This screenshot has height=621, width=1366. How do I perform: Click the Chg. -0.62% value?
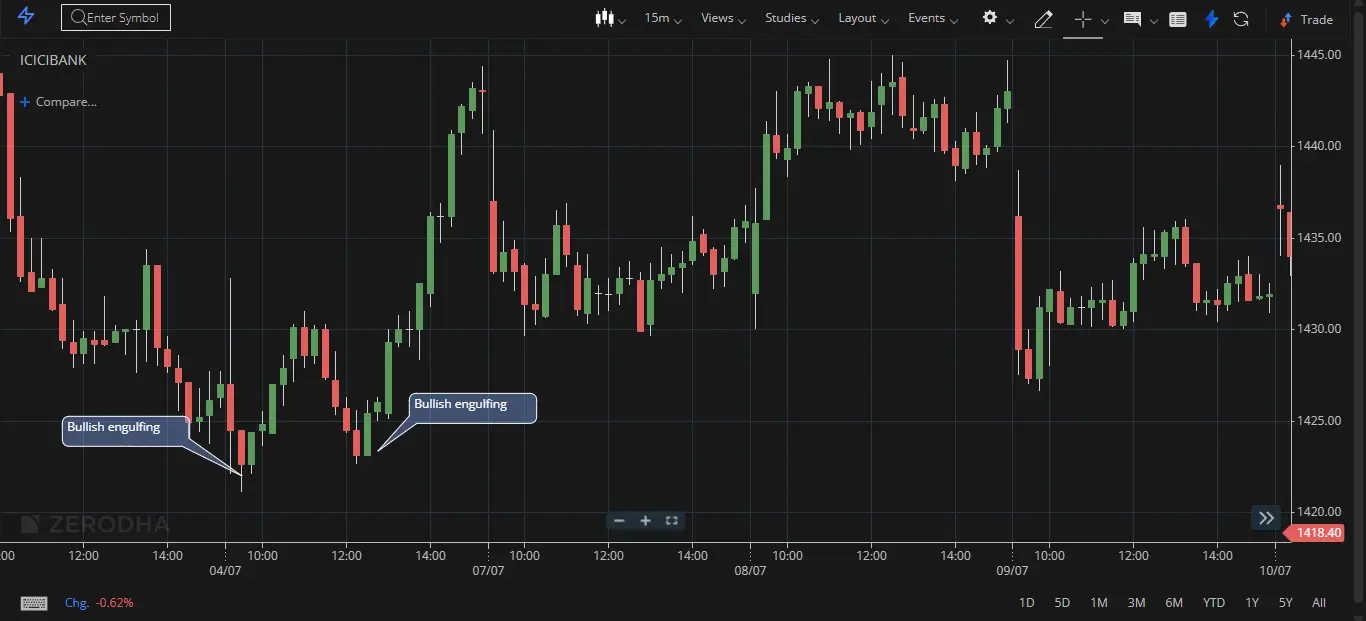(x=99, y=603)
